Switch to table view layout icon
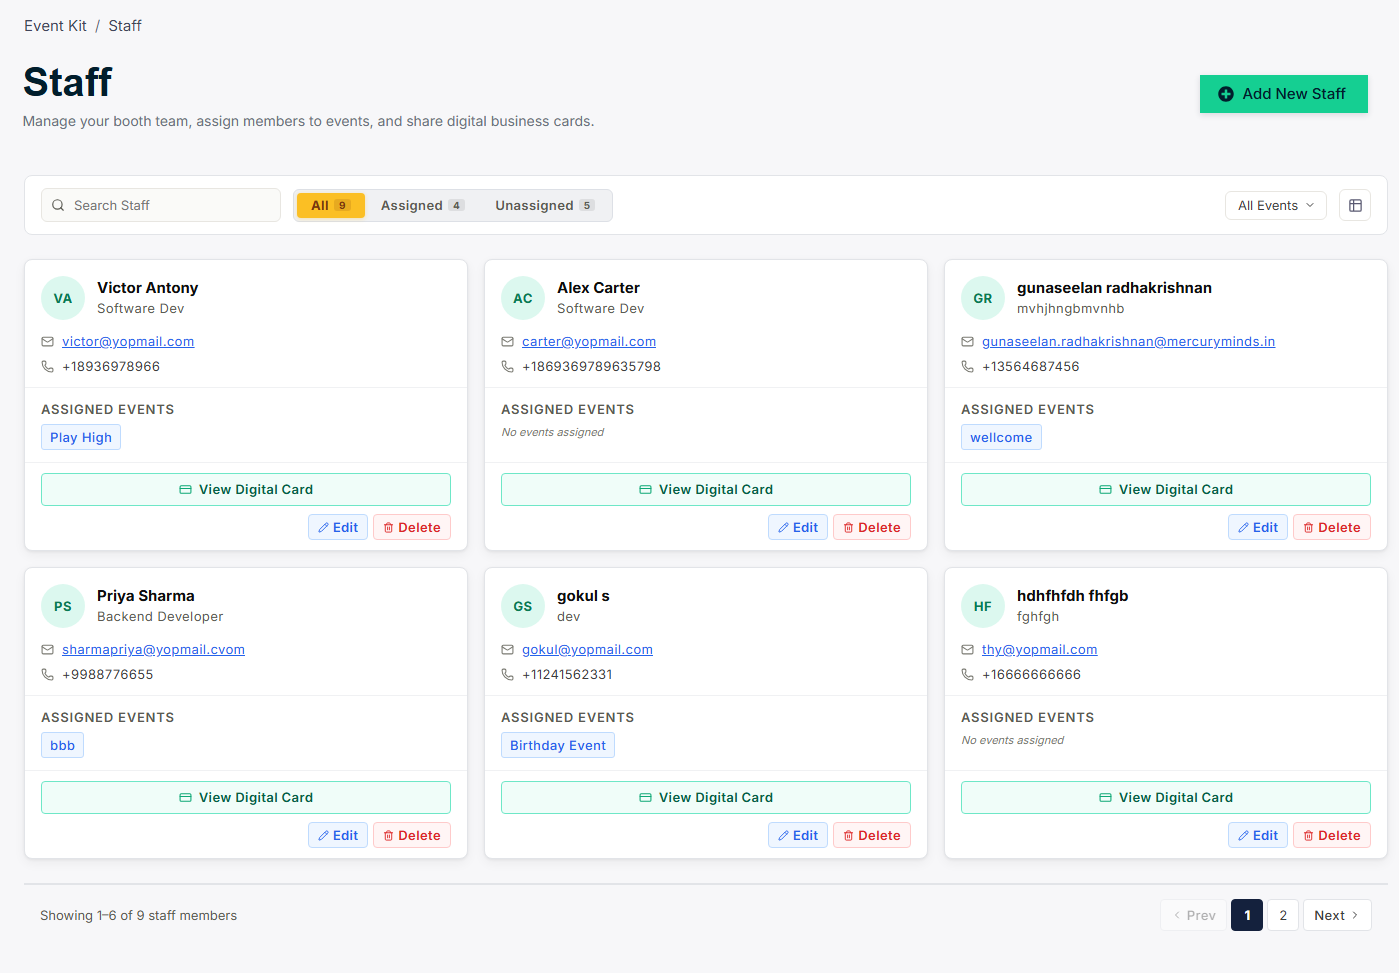 (1355, 205)
